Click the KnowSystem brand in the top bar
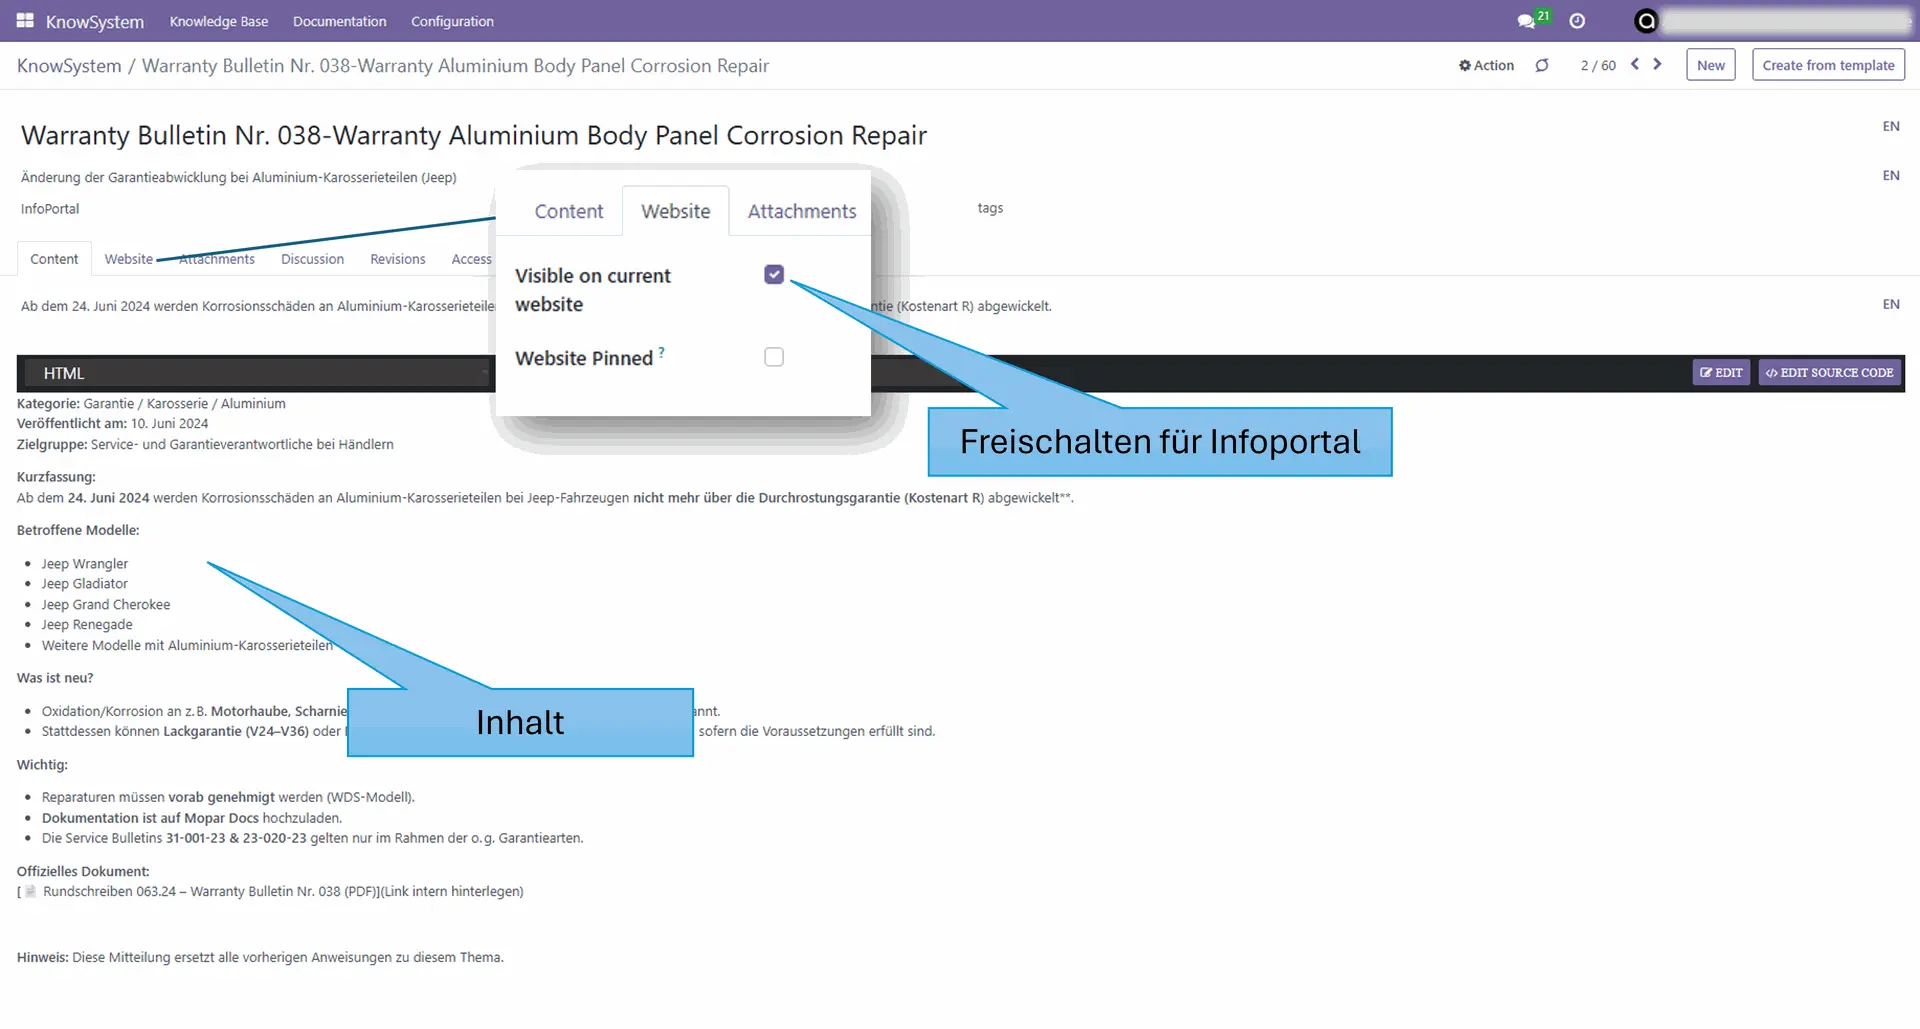Viewport: 1920px width, 1029px height. [94, 21]
